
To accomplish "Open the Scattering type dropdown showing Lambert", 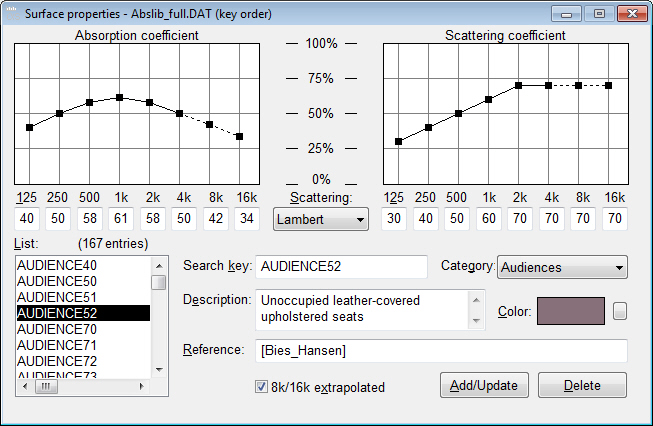I will (320, 219).
